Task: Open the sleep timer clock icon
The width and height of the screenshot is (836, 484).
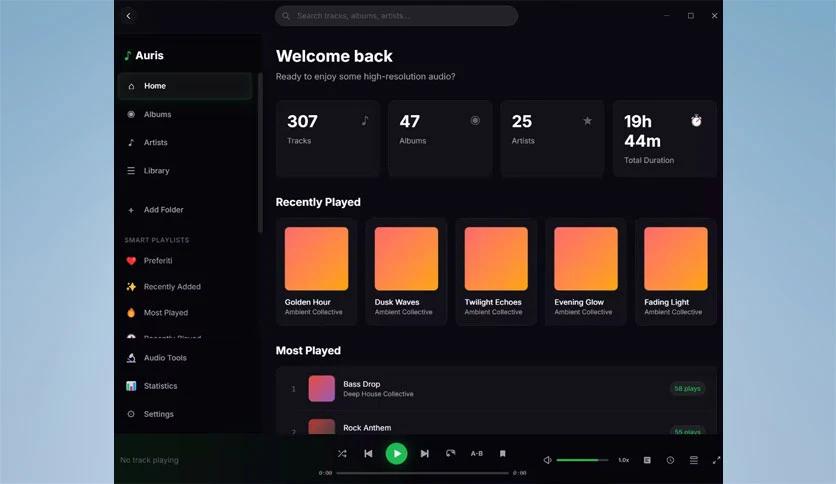Action: tap(670, 460)
